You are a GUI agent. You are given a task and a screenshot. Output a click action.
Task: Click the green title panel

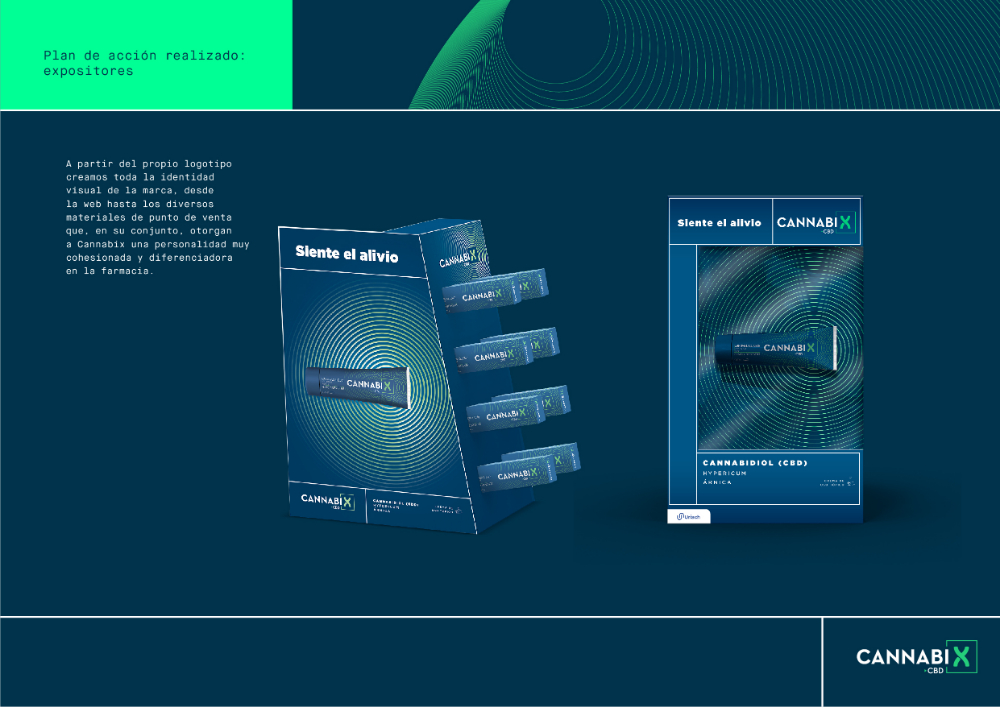pyautogui.click(x=146, y=55)
